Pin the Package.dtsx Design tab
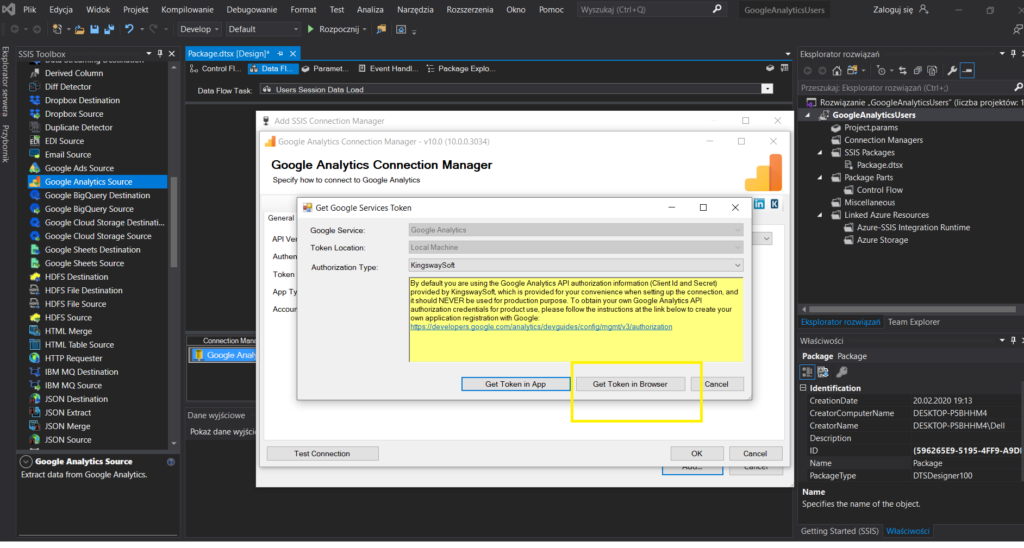Viewport: 1024px width, 548px height. [x=280, y=54]
